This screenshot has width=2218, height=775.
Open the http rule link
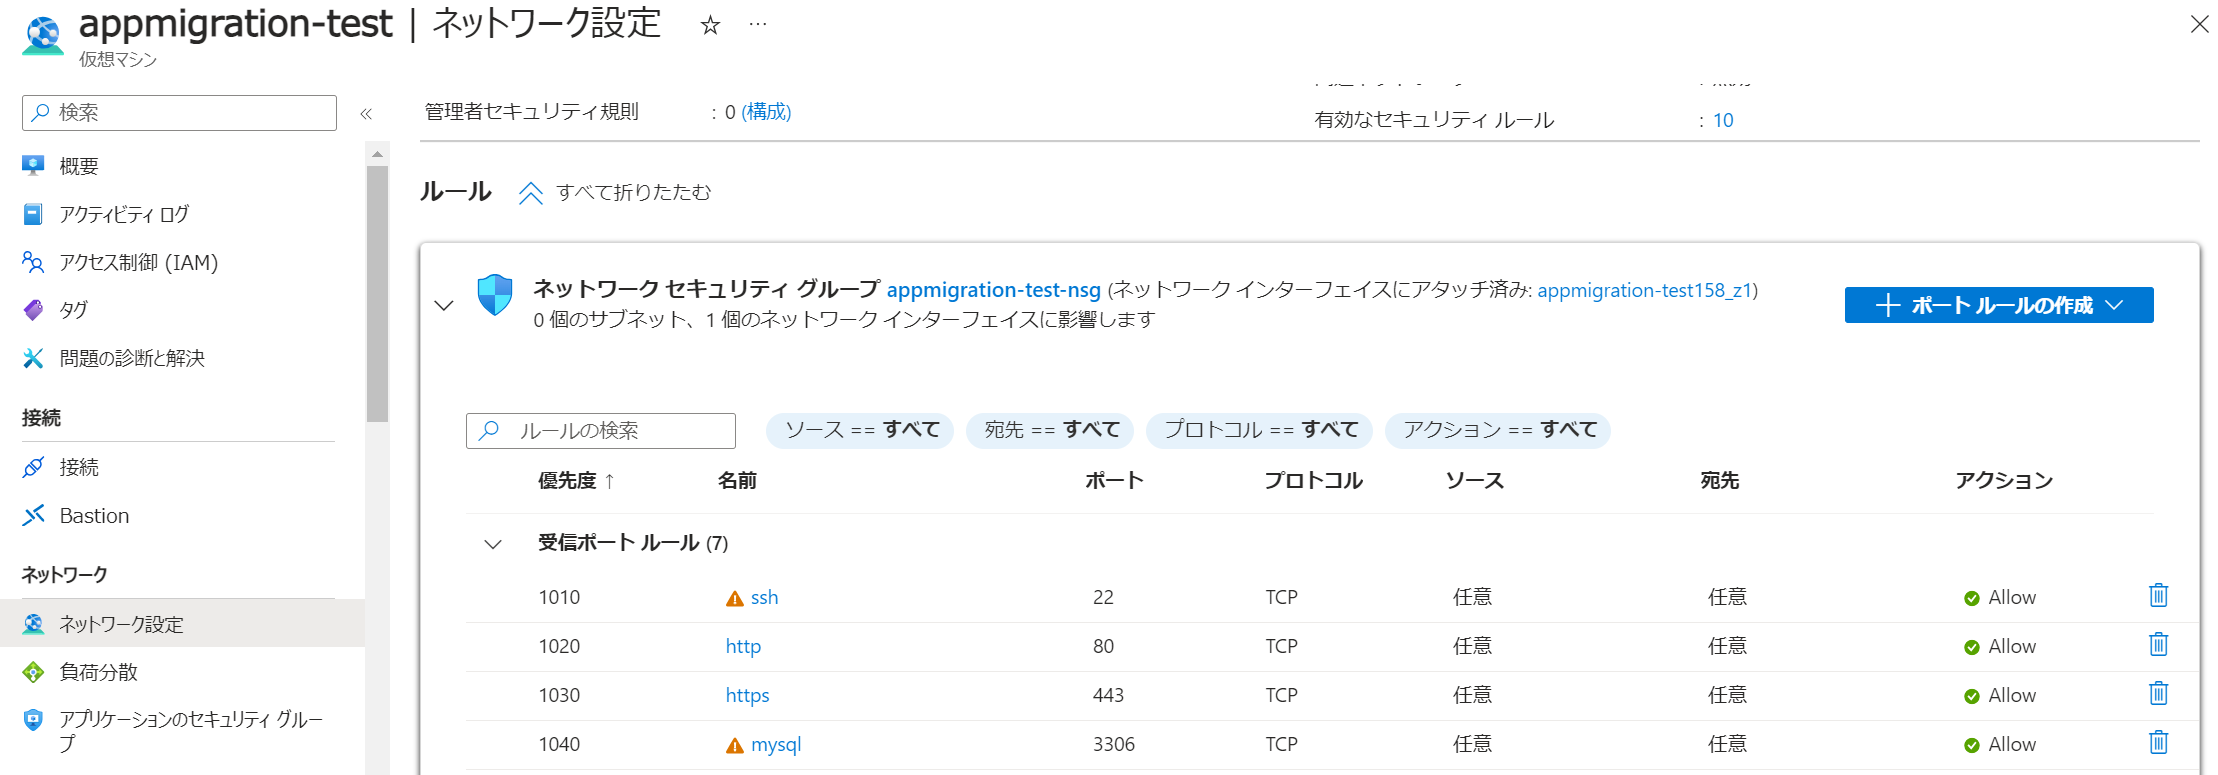(743, 647)
